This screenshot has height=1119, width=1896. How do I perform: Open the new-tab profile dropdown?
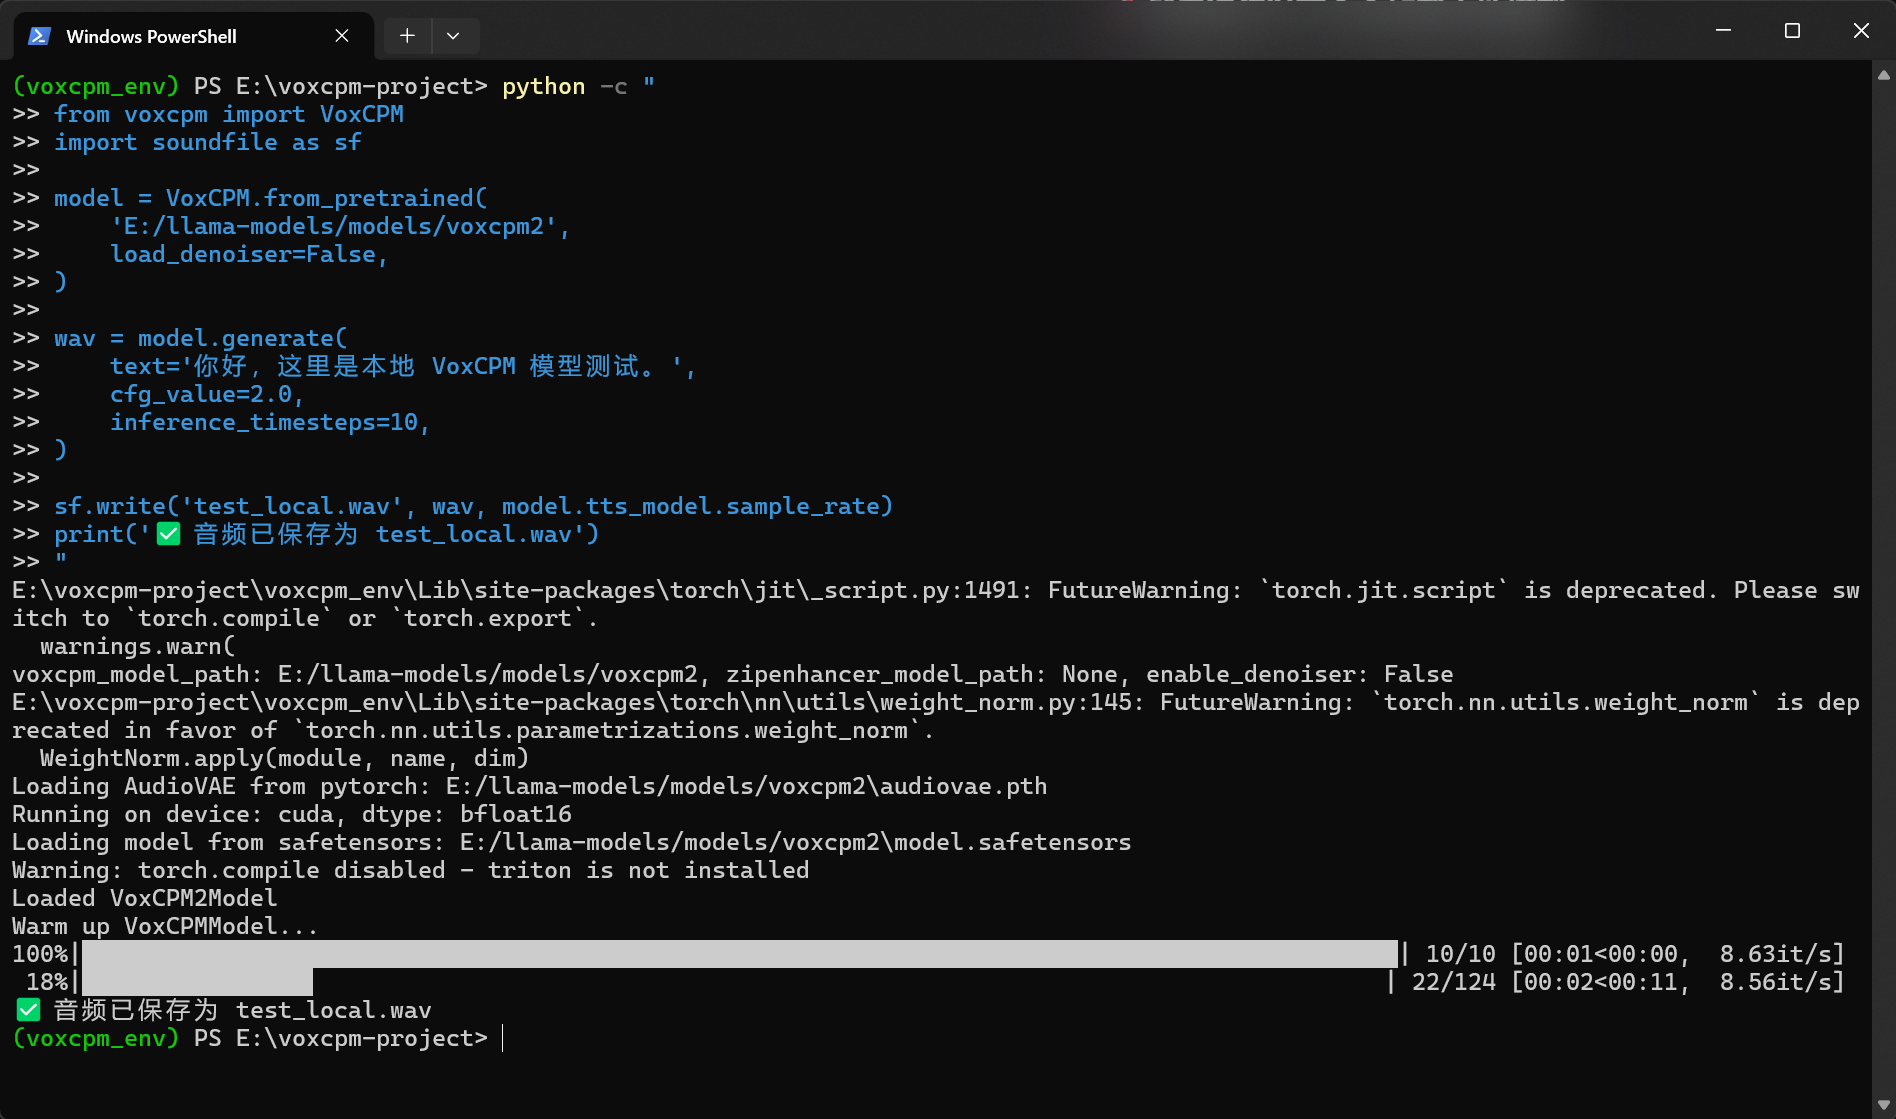coord(453,36)
